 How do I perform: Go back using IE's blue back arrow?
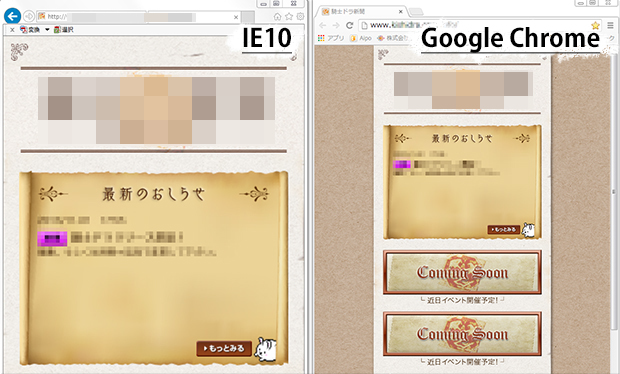click(x=12, y=16)
